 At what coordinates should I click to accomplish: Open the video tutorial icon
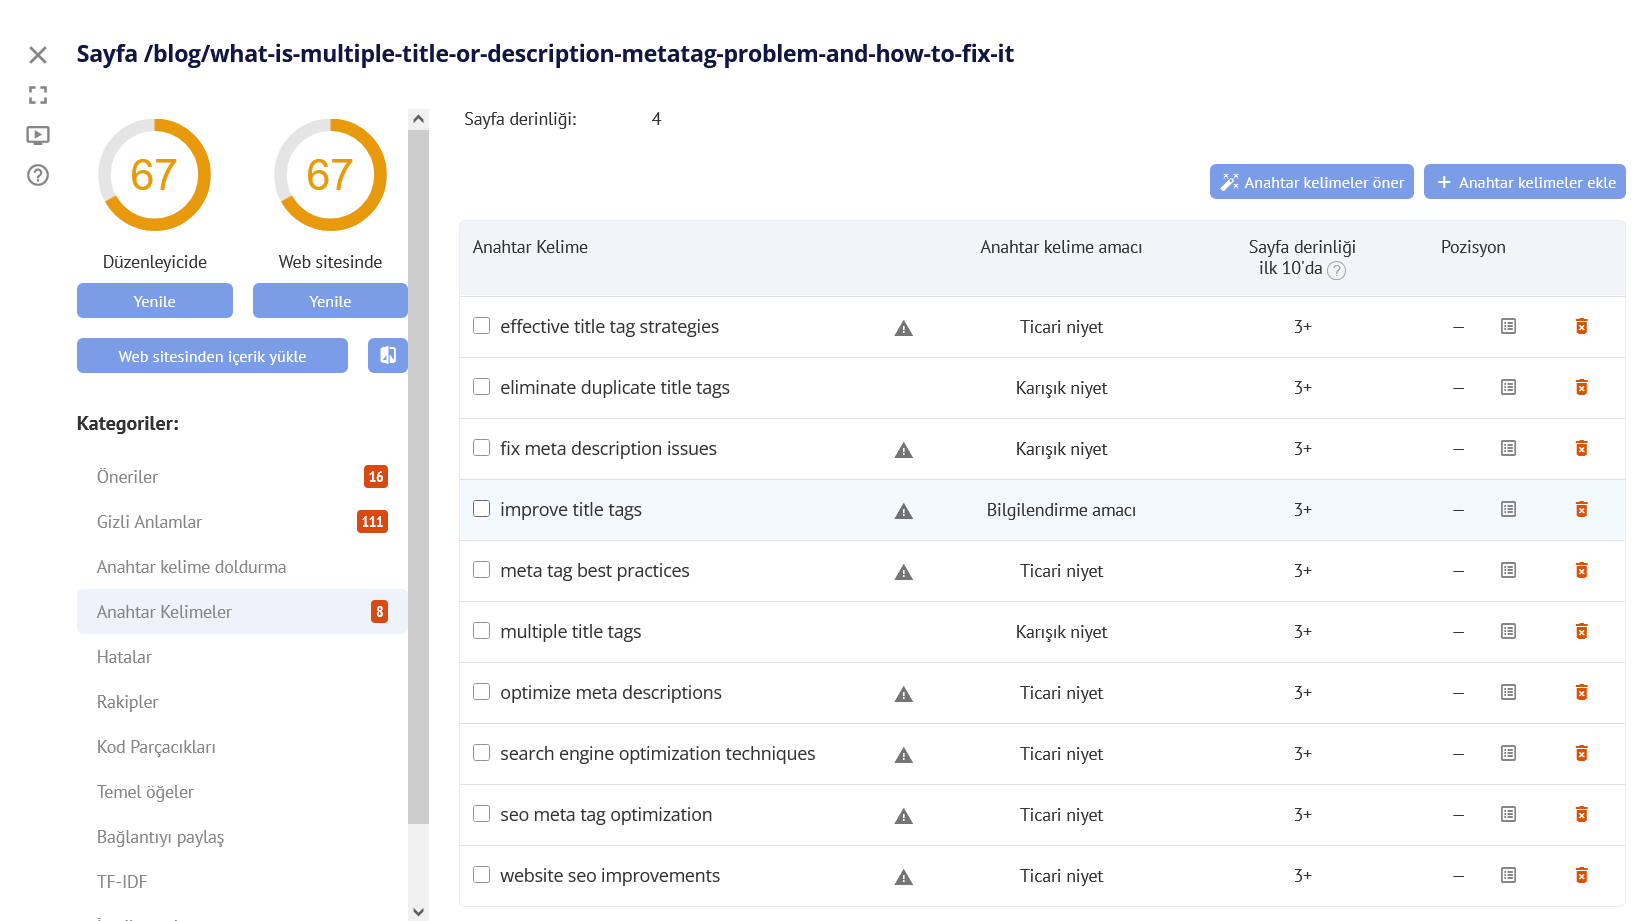38,135
